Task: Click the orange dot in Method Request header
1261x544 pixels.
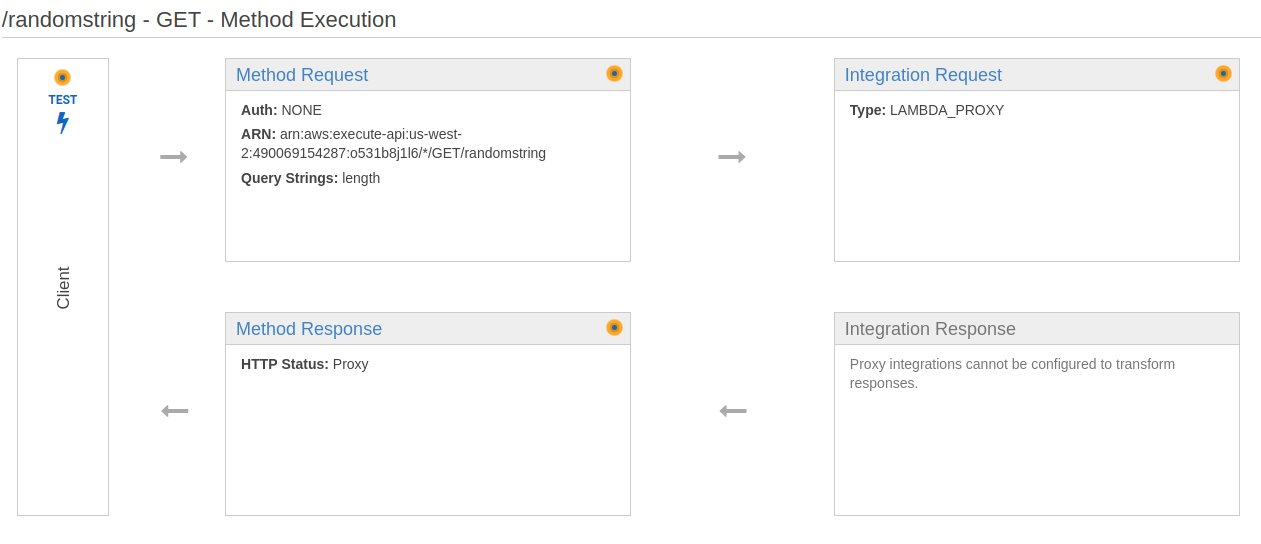Action: tap(614, 73)
